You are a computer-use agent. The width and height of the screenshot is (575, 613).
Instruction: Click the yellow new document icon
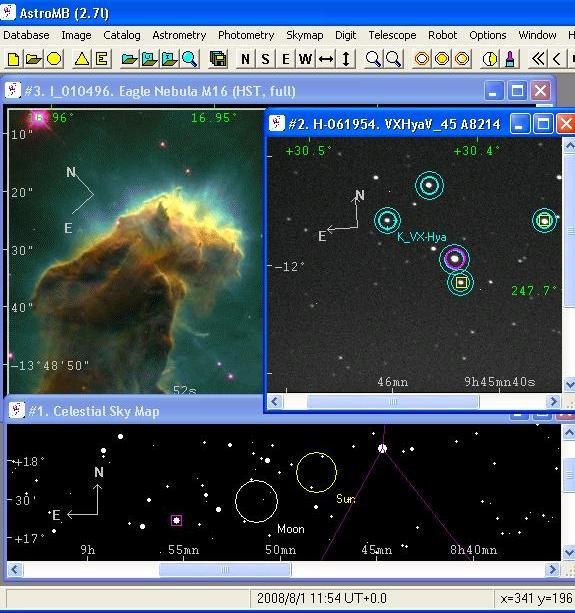(13, 59)
